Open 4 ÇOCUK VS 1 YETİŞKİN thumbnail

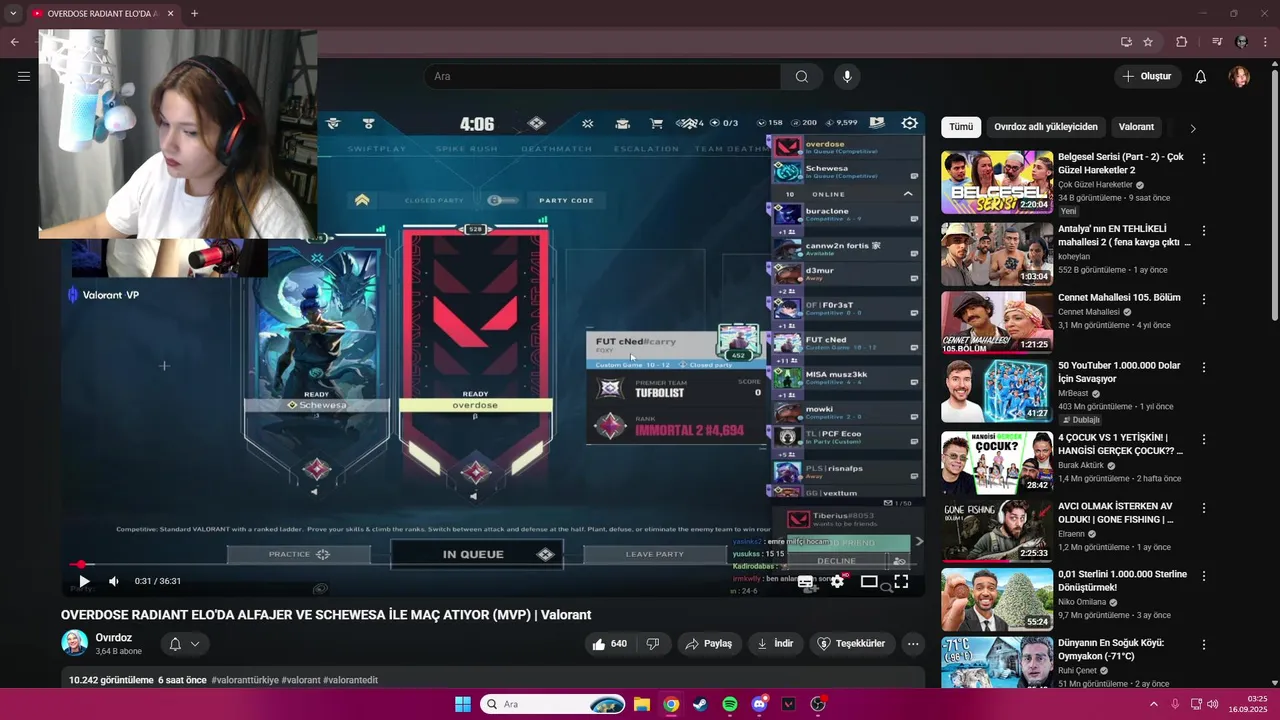(997, 462)
